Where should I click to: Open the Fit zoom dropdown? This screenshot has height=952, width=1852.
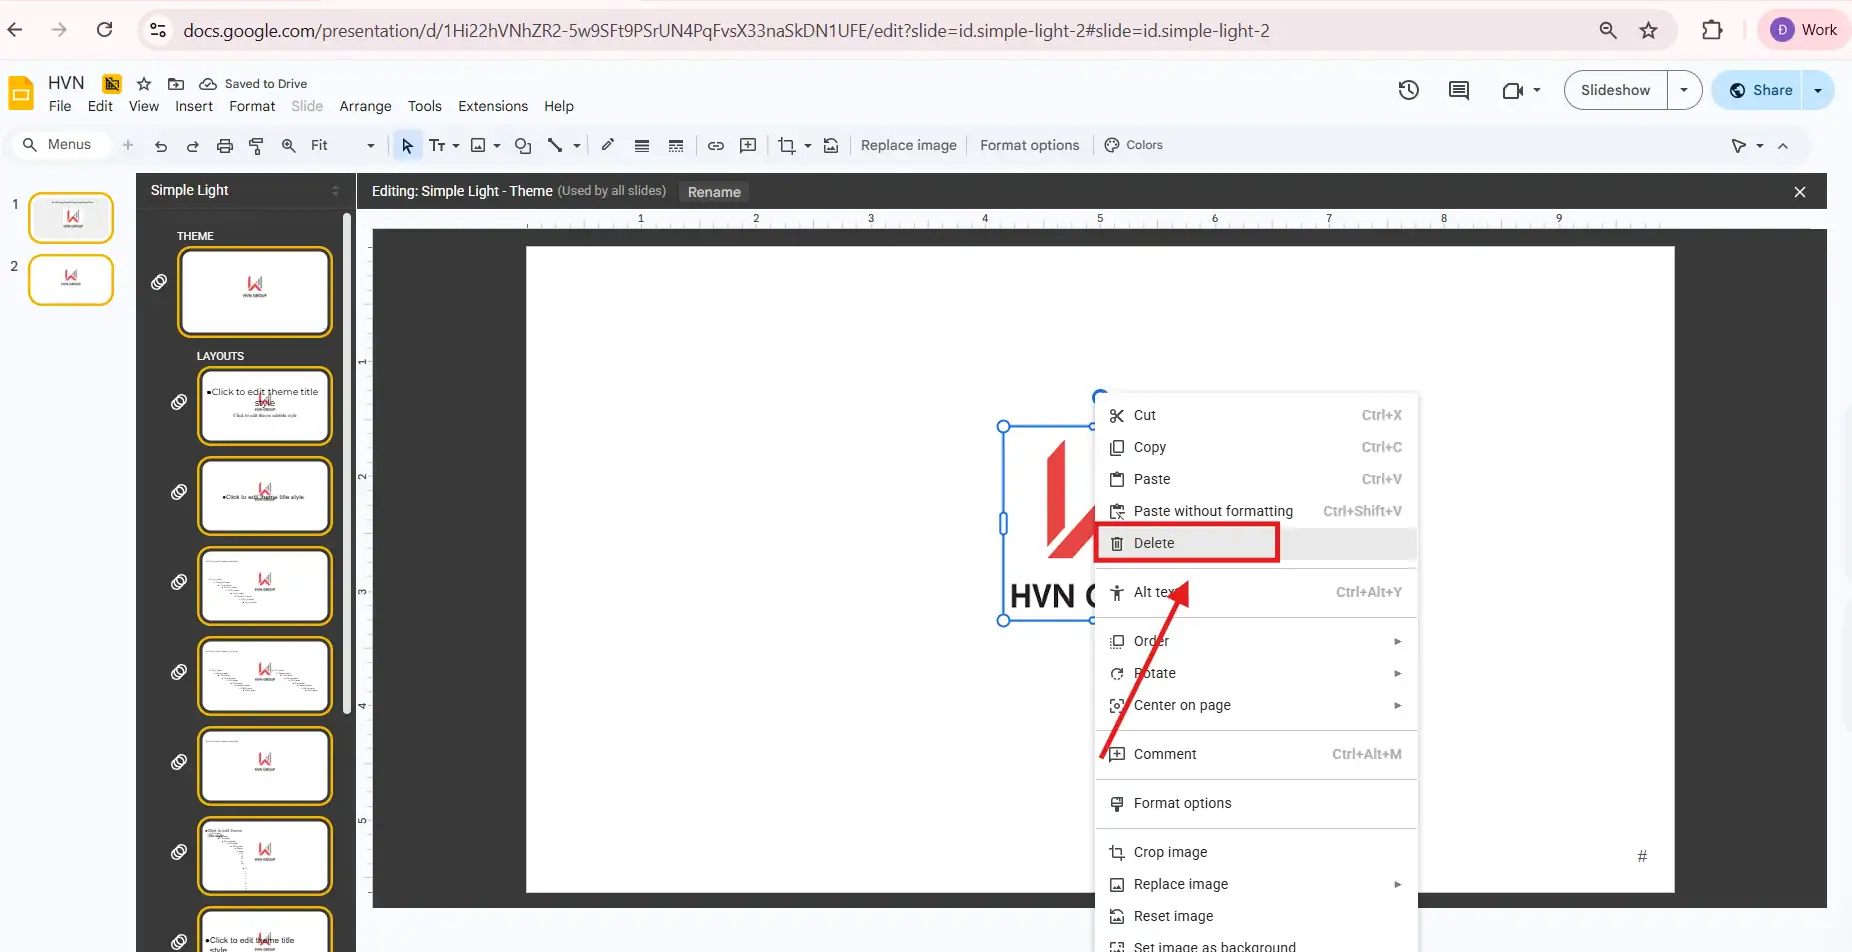pyautogui.click(x=342, y=146)
